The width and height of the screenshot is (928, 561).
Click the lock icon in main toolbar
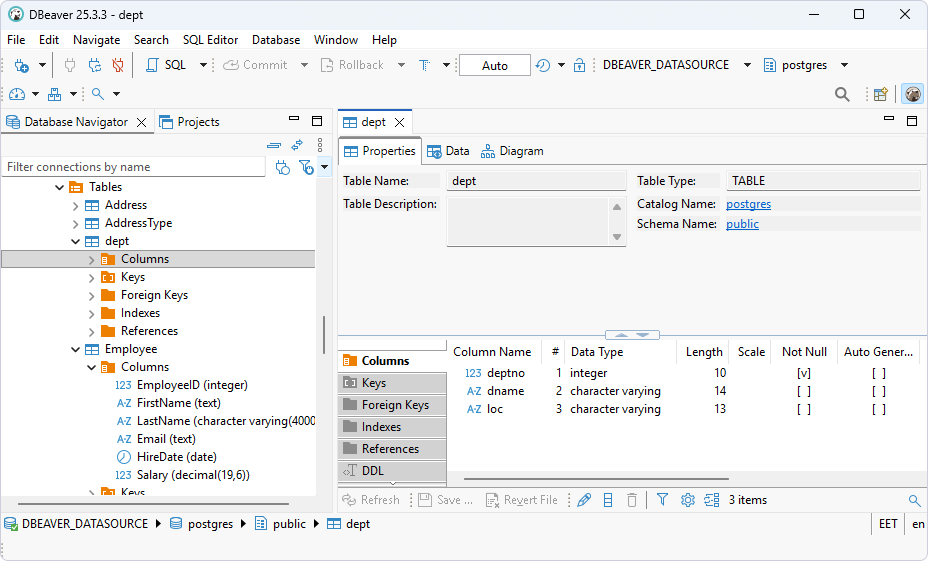pyautogui.click(x=579, y=65)
